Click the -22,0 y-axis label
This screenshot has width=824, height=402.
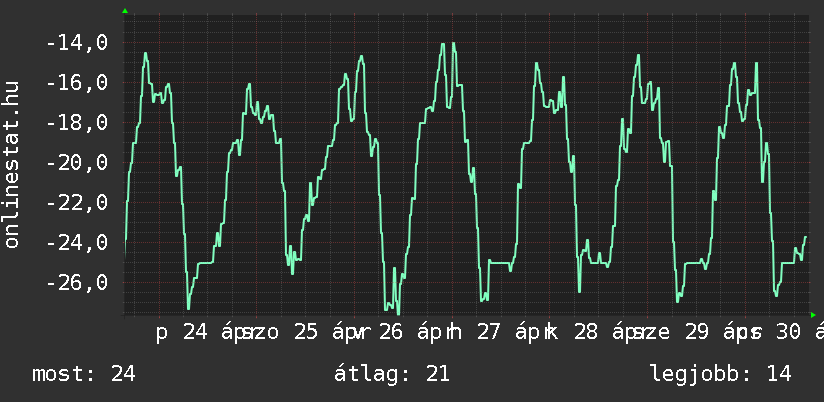[76, 203]
